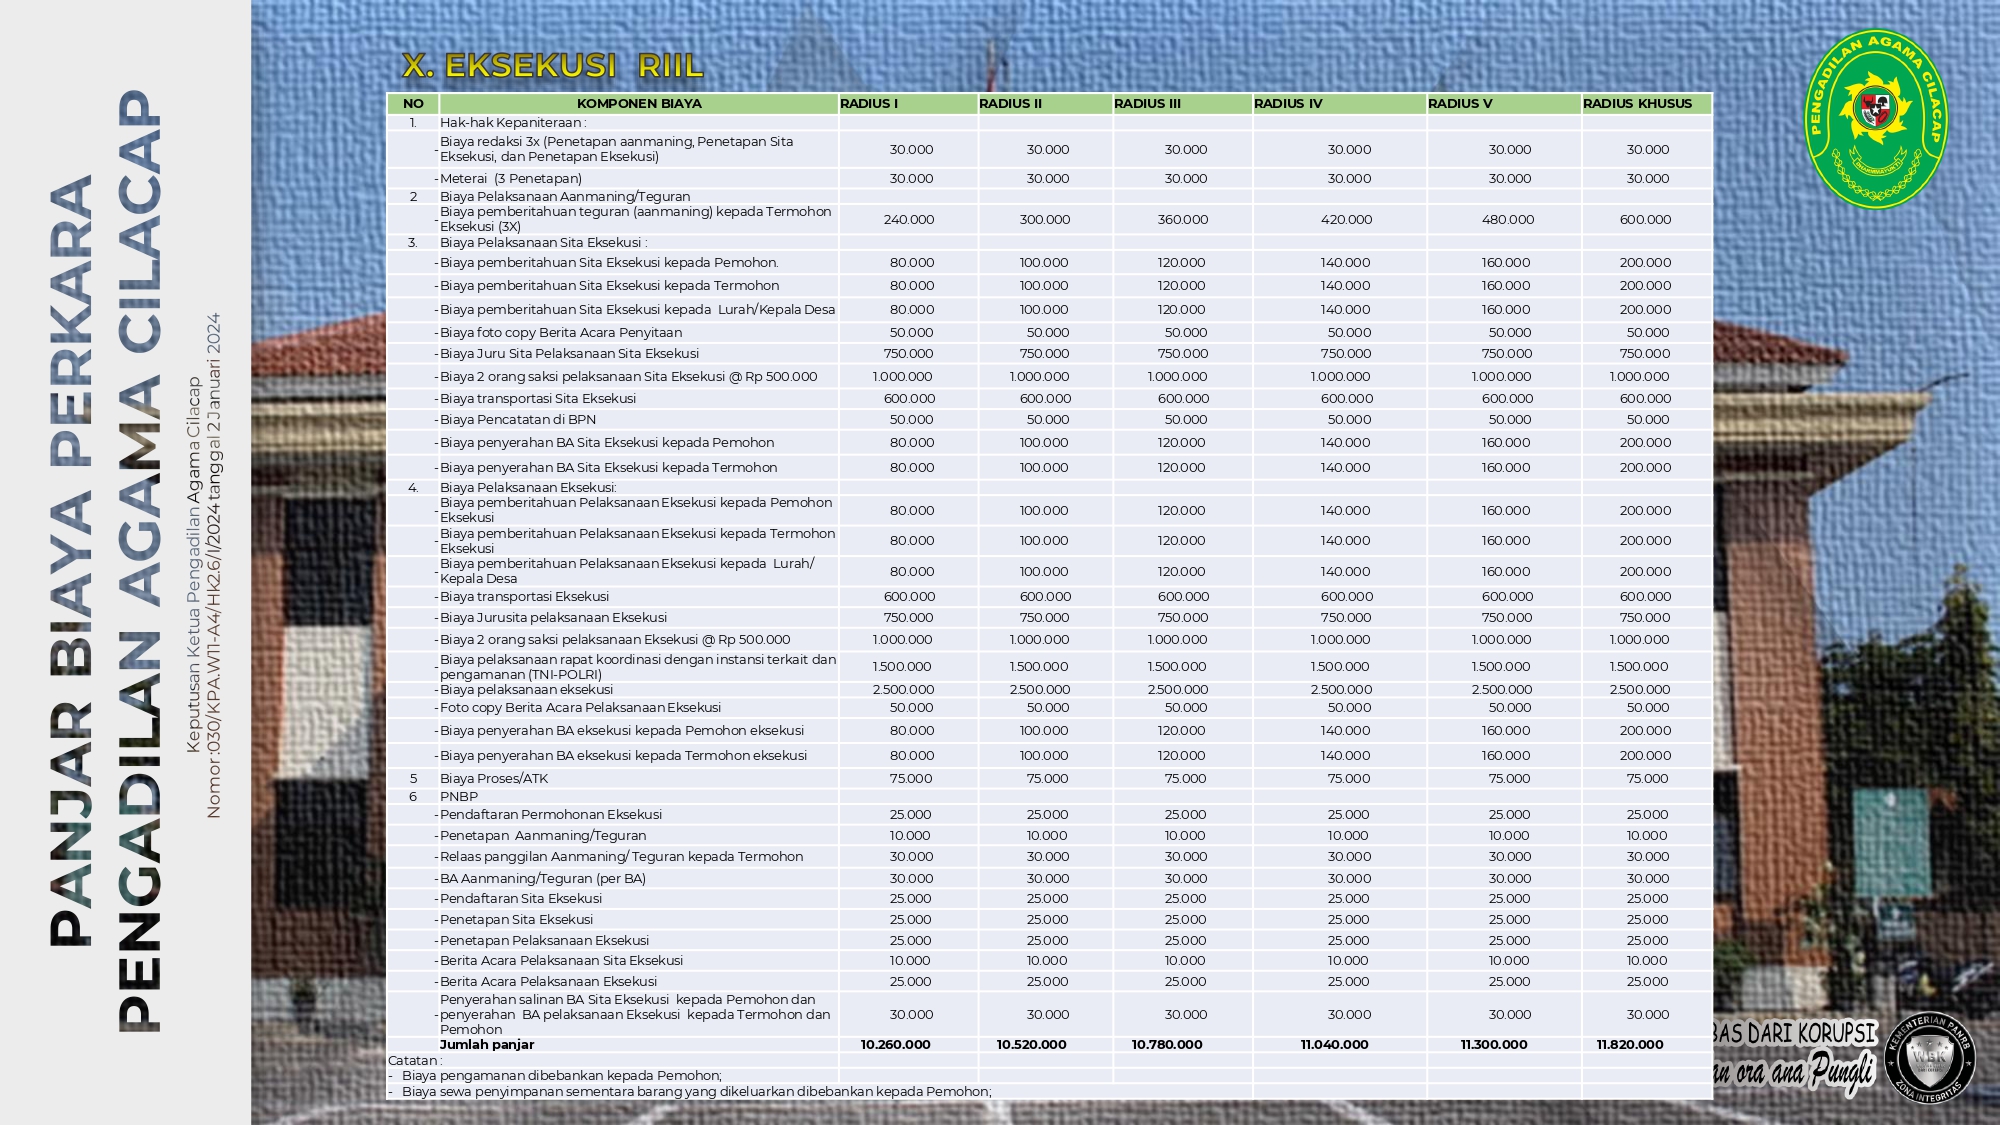The height and width of the screenshot is (1125, 2000).
Task: Click 240.000 in the teguran row
Action: click(909, 219)
